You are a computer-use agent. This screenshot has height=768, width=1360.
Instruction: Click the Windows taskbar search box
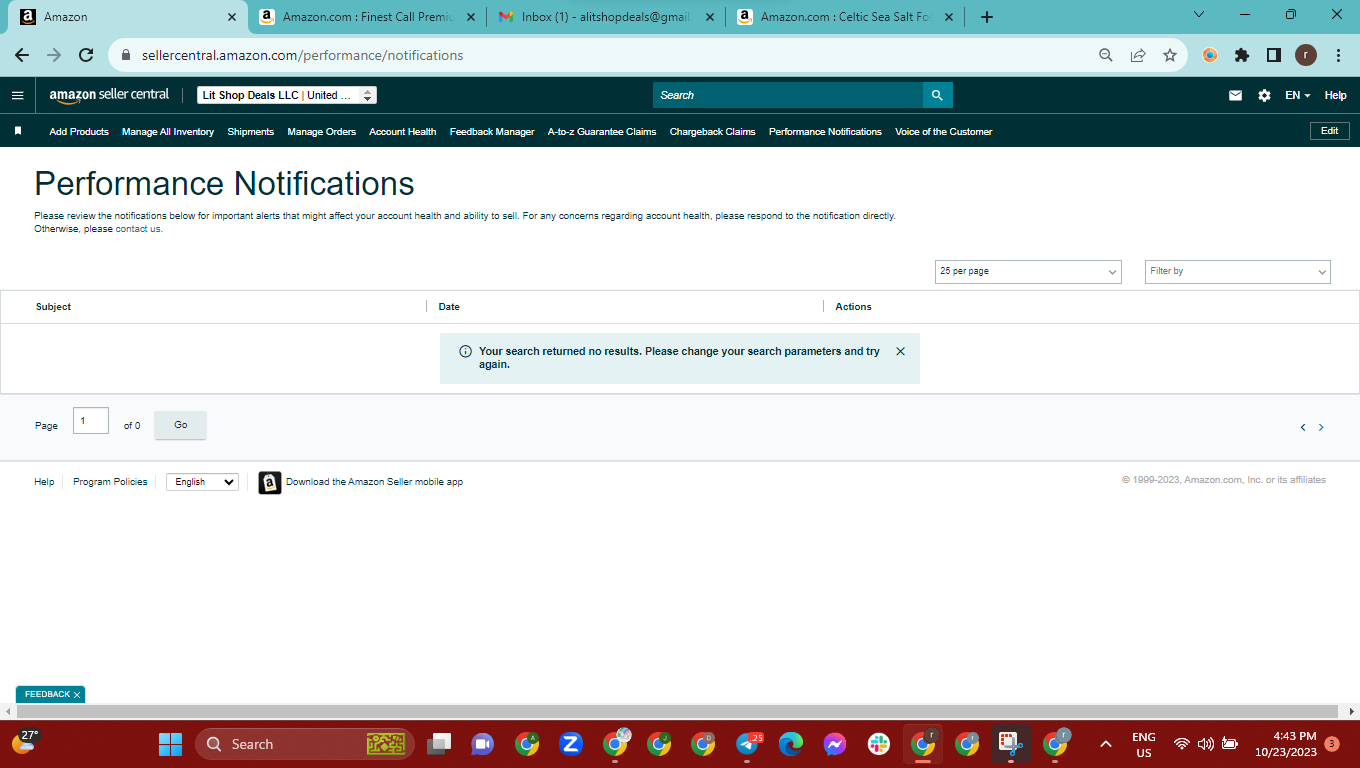click(x=305, y=744)
